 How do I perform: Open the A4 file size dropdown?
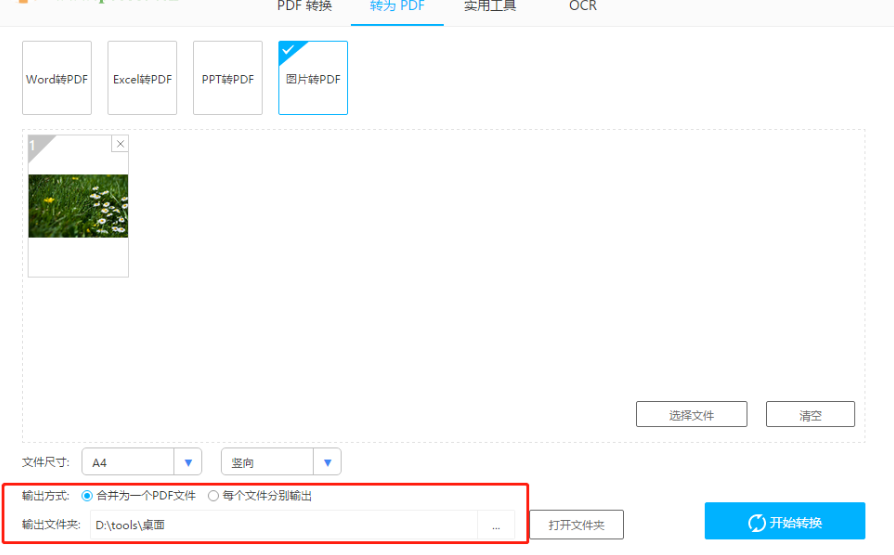[x=142, y=462]
